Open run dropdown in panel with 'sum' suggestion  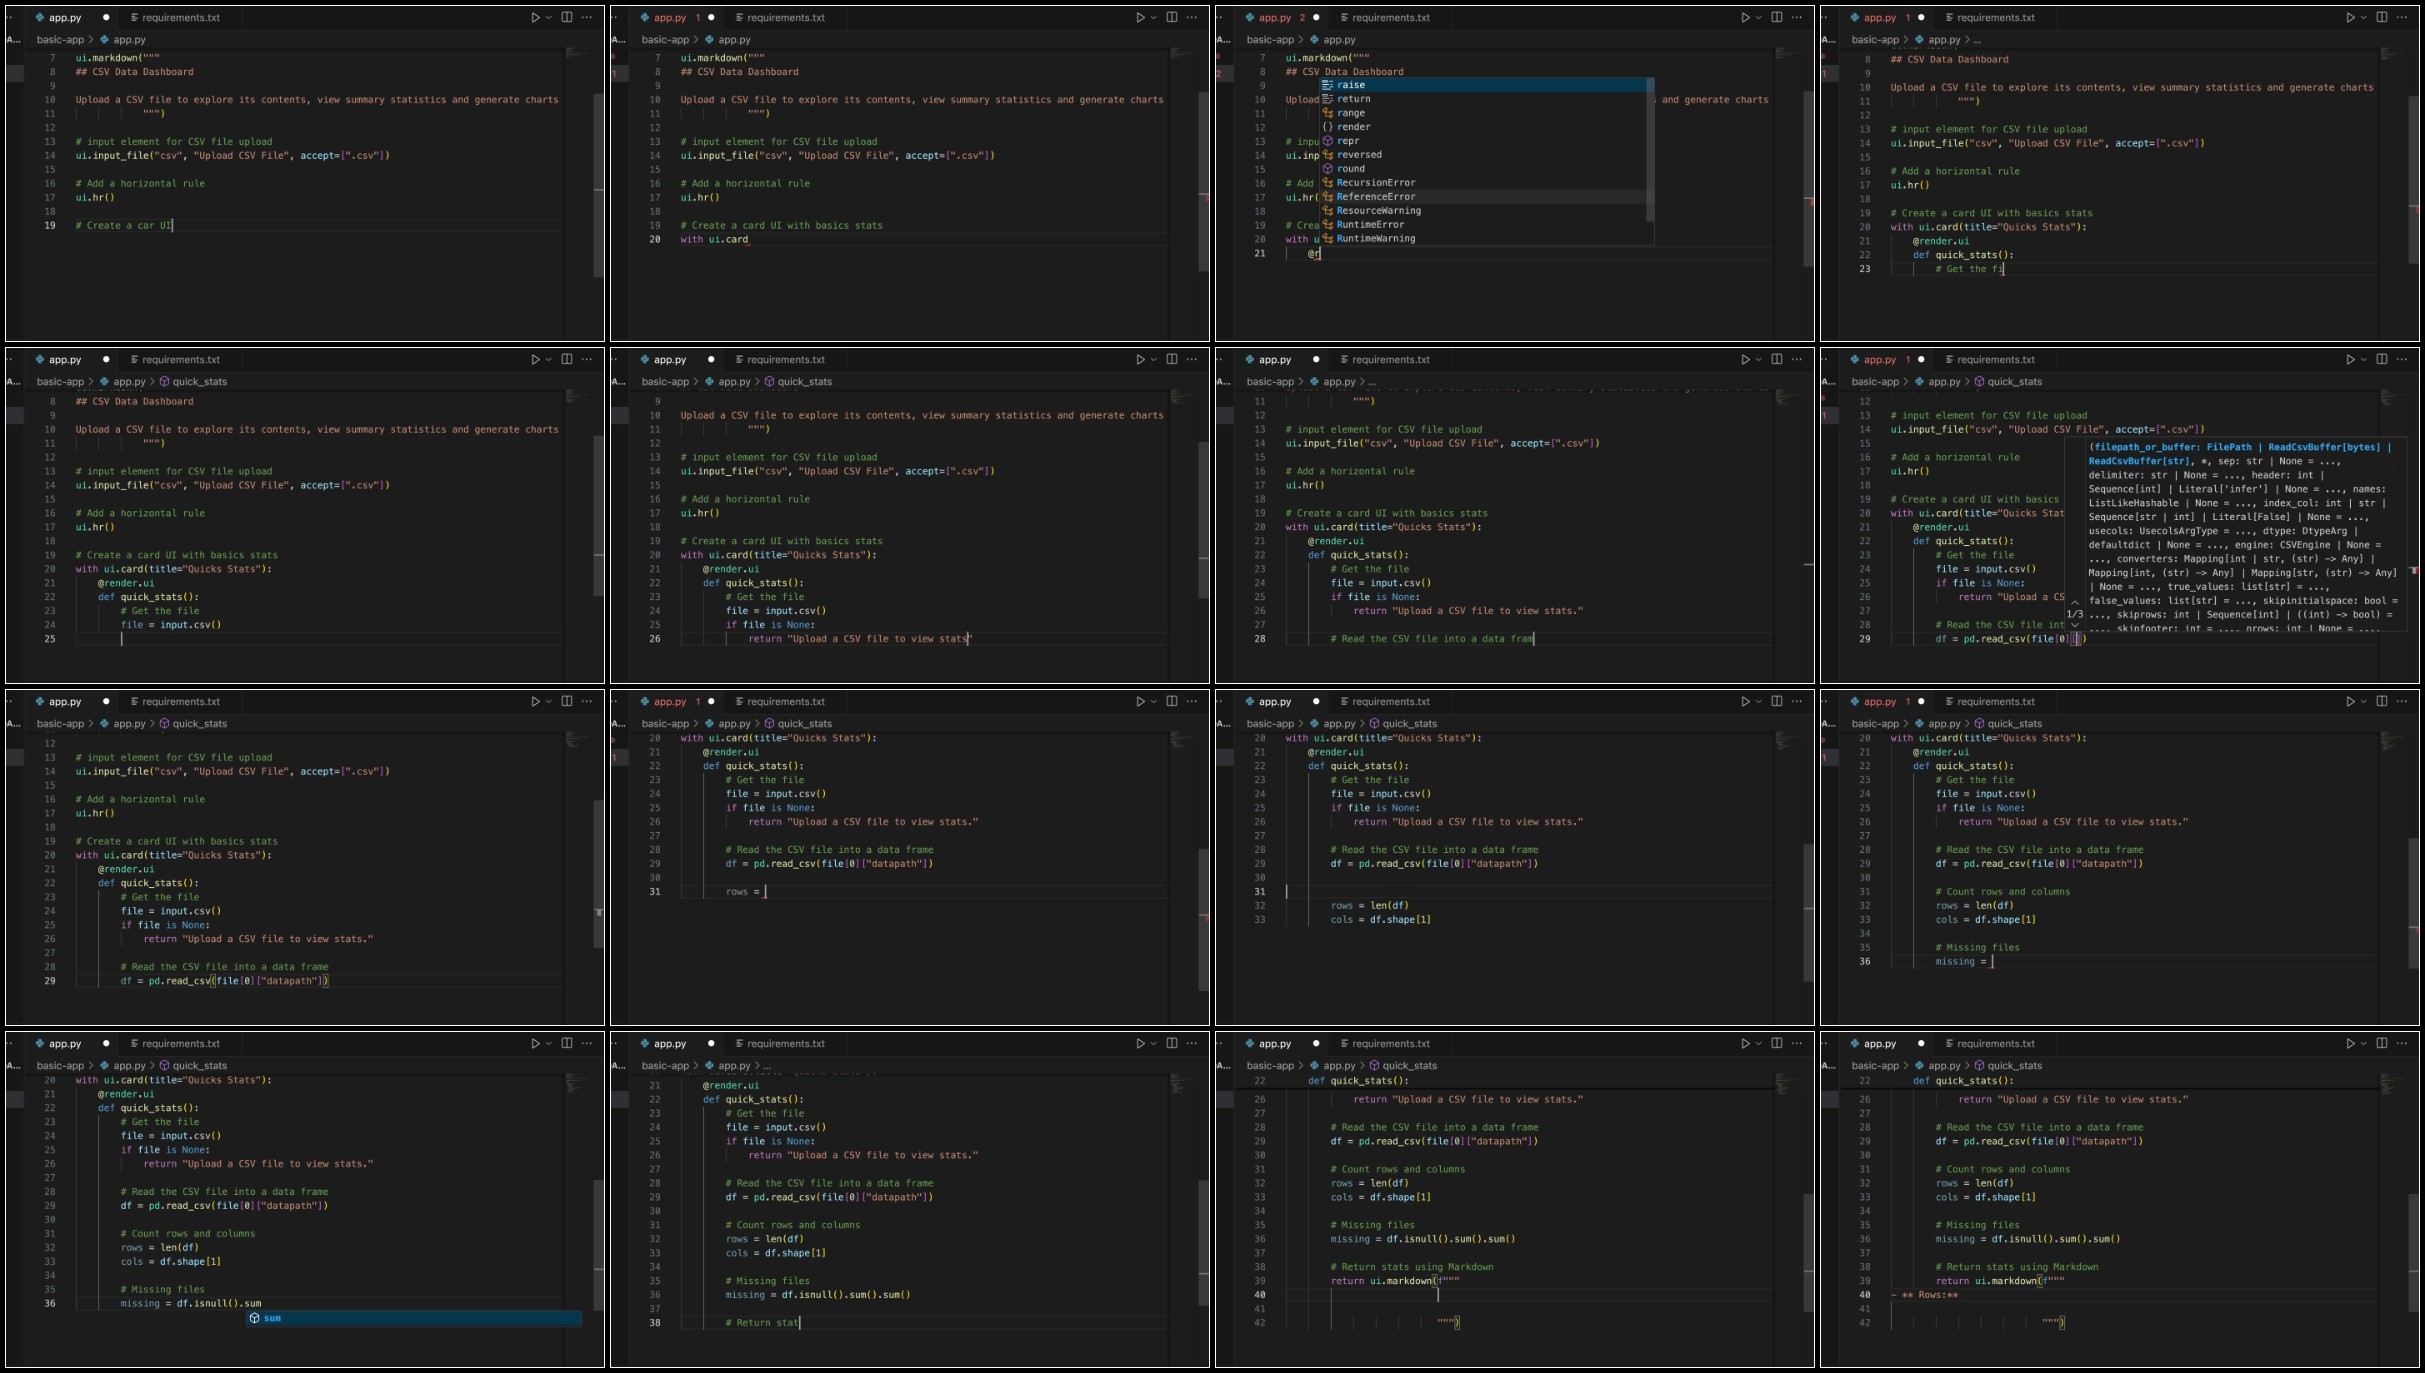pyautogui.click(x=549, y=1043)
